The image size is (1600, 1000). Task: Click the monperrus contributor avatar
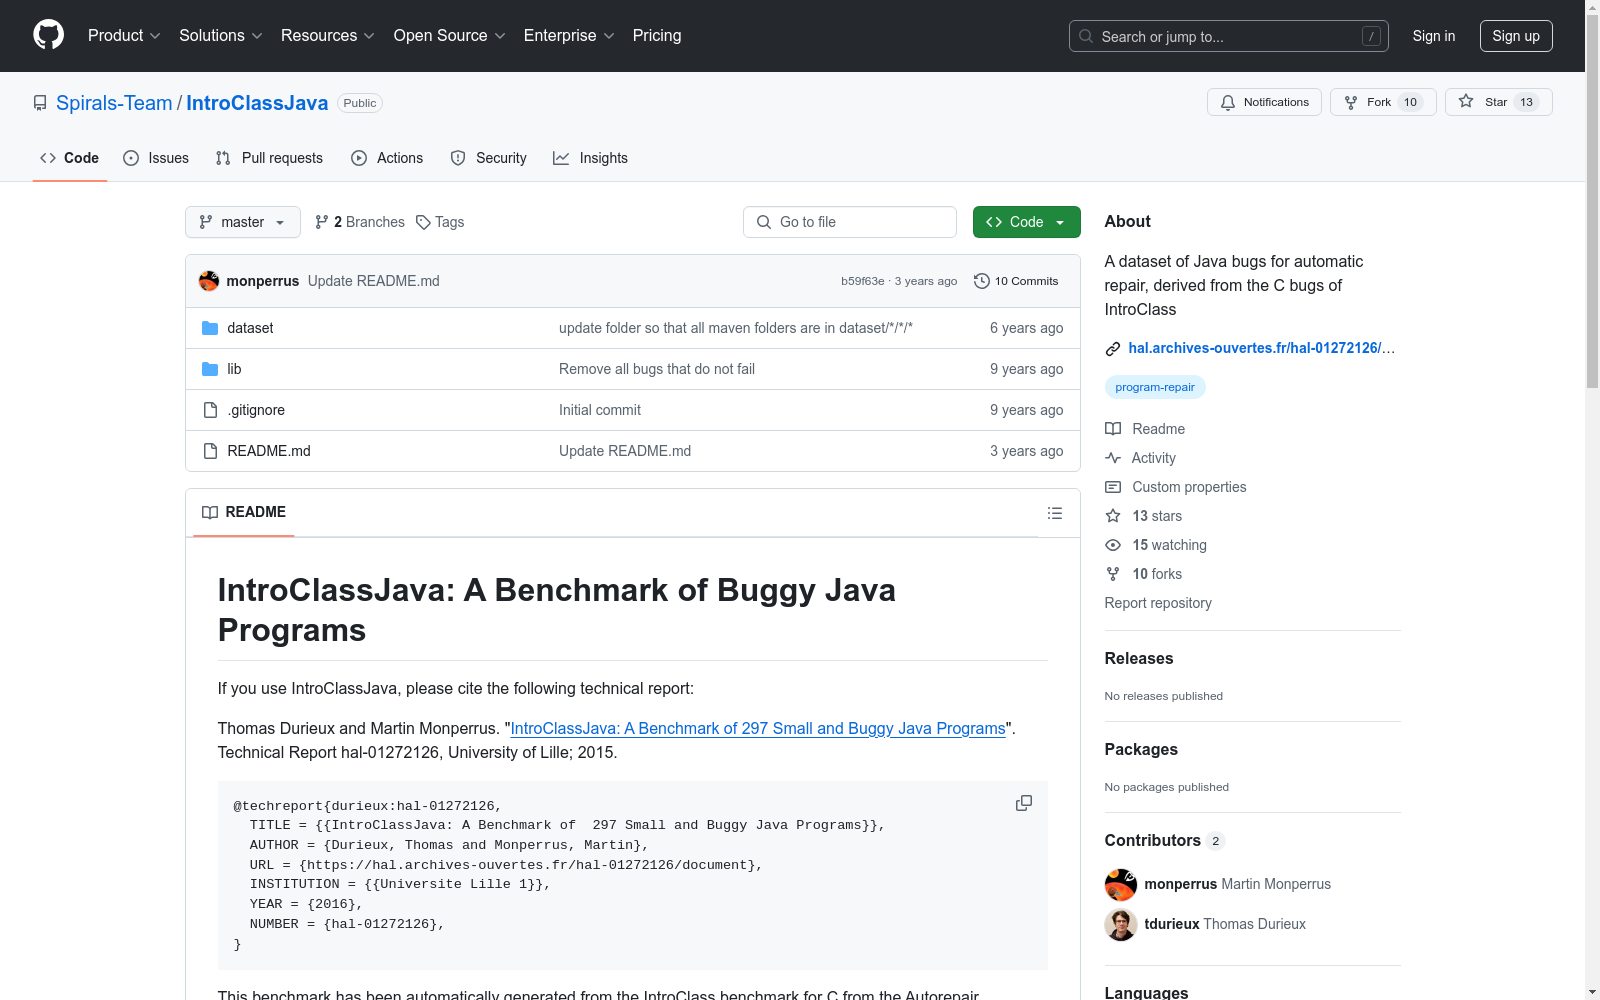pos(1121,885)
